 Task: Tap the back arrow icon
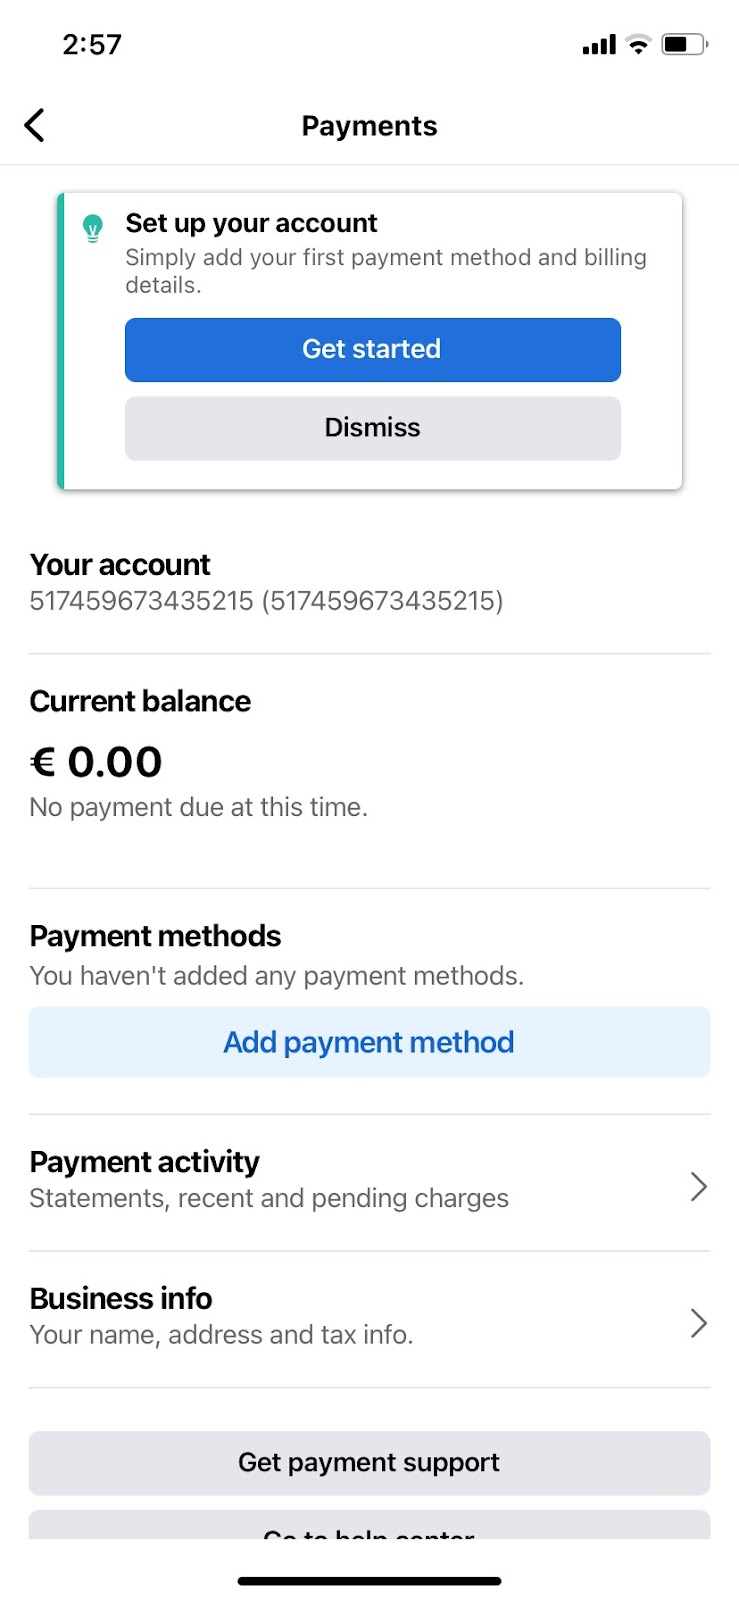pyautogui.click(x=35, y=126)
